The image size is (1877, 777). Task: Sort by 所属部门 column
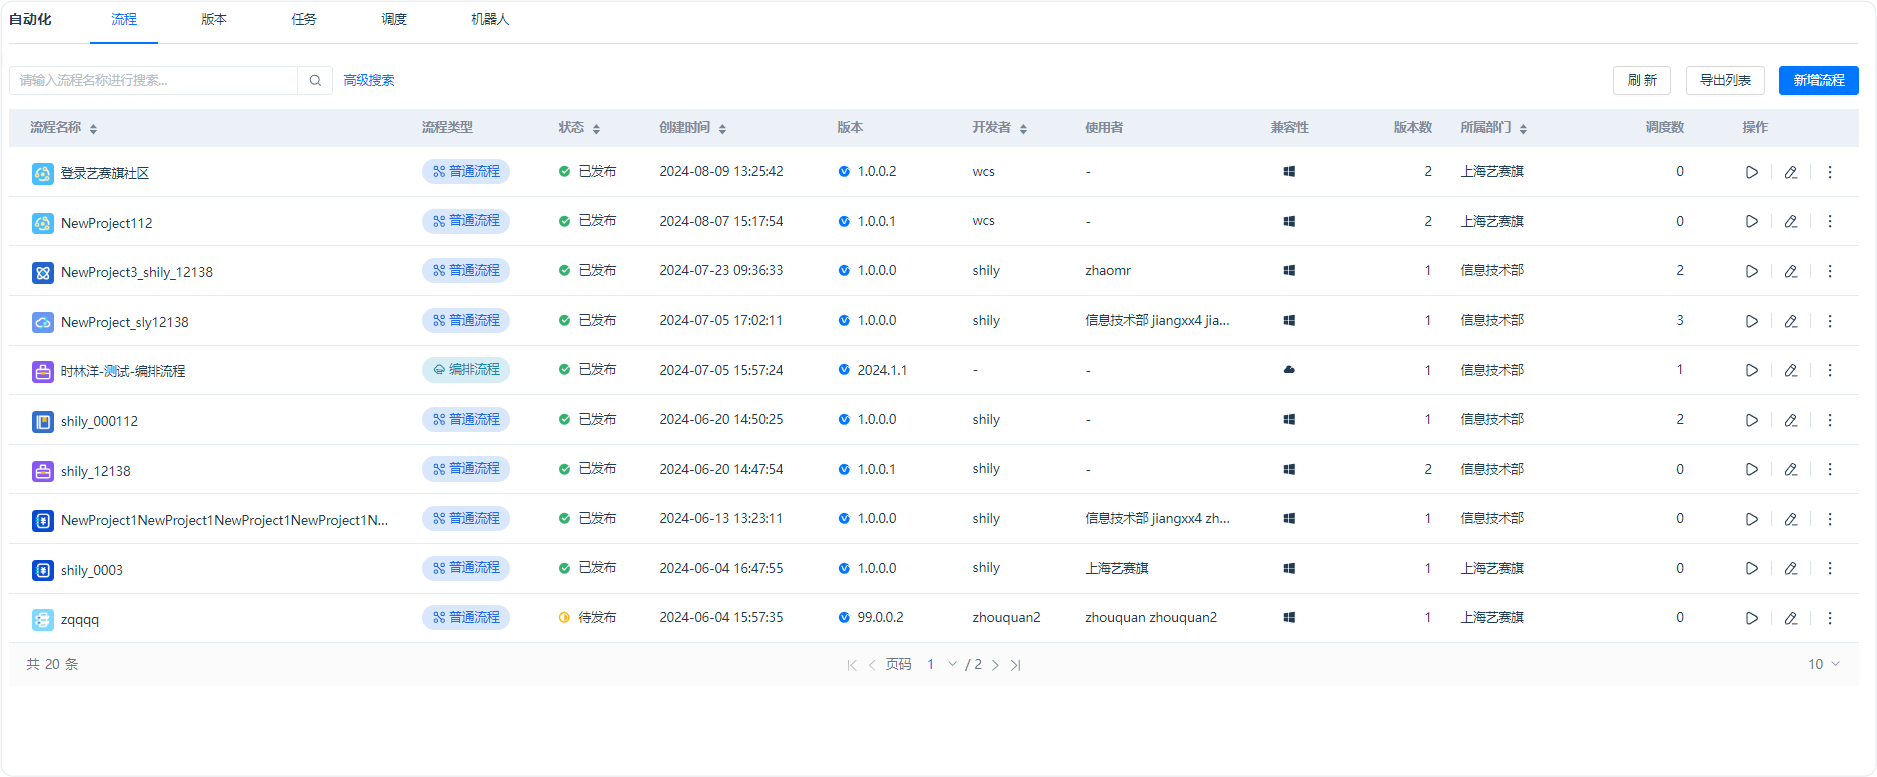pos(1523,128)
